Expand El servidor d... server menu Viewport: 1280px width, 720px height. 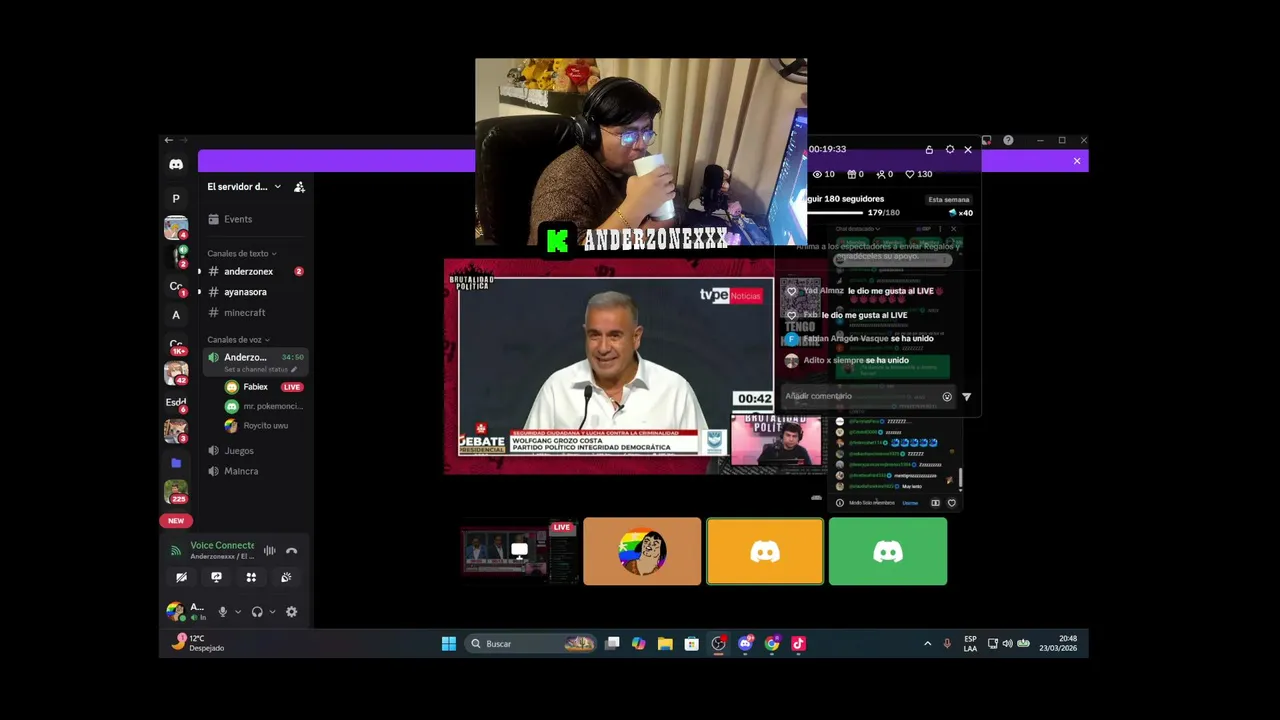click(244, 187)
